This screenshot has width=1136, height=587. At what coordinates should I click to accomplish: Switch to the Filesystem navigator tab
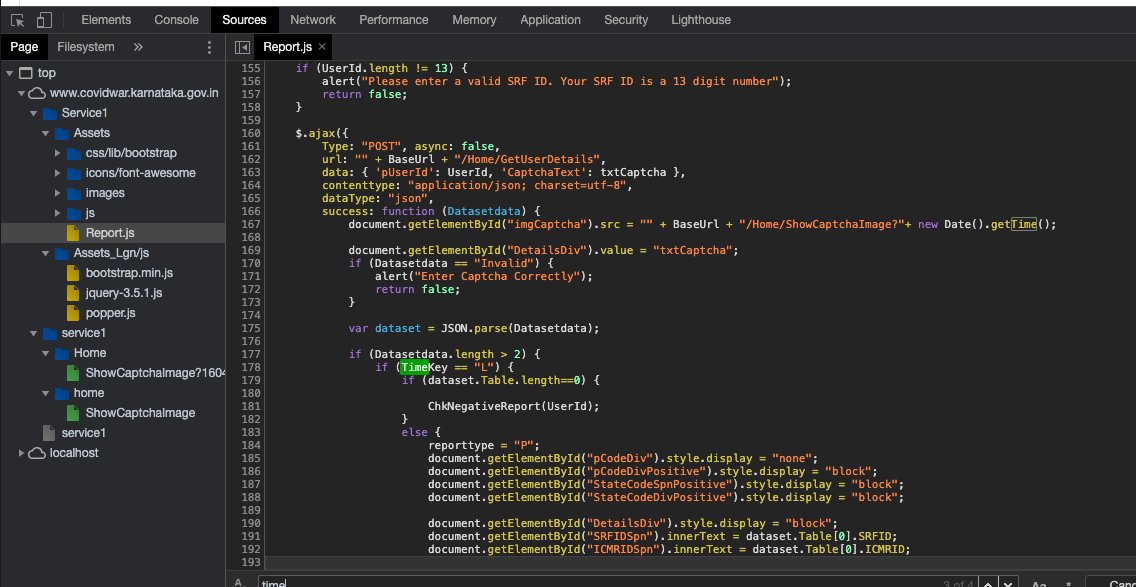85,47
